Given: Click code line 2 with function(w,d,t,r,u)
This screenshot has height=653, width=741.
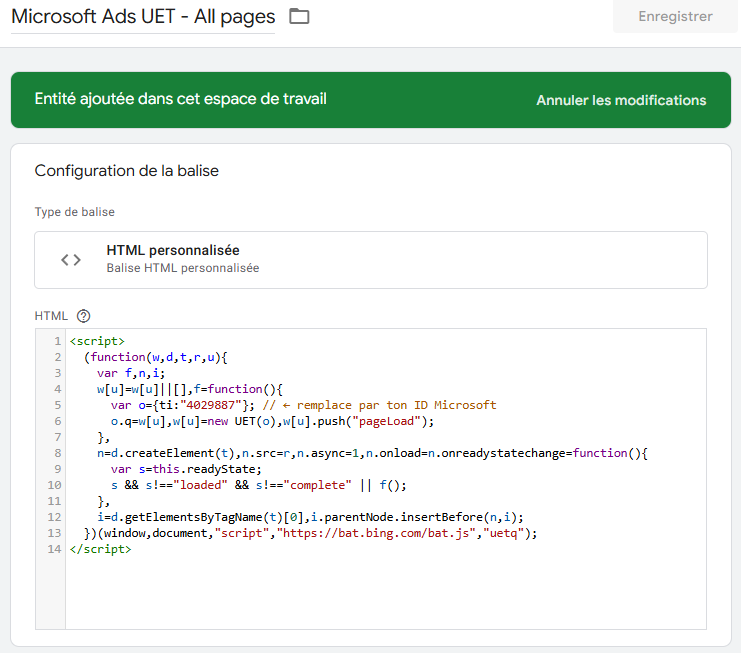Looking at the screenshot, I should pyautogui.click(x=155, y=357).
